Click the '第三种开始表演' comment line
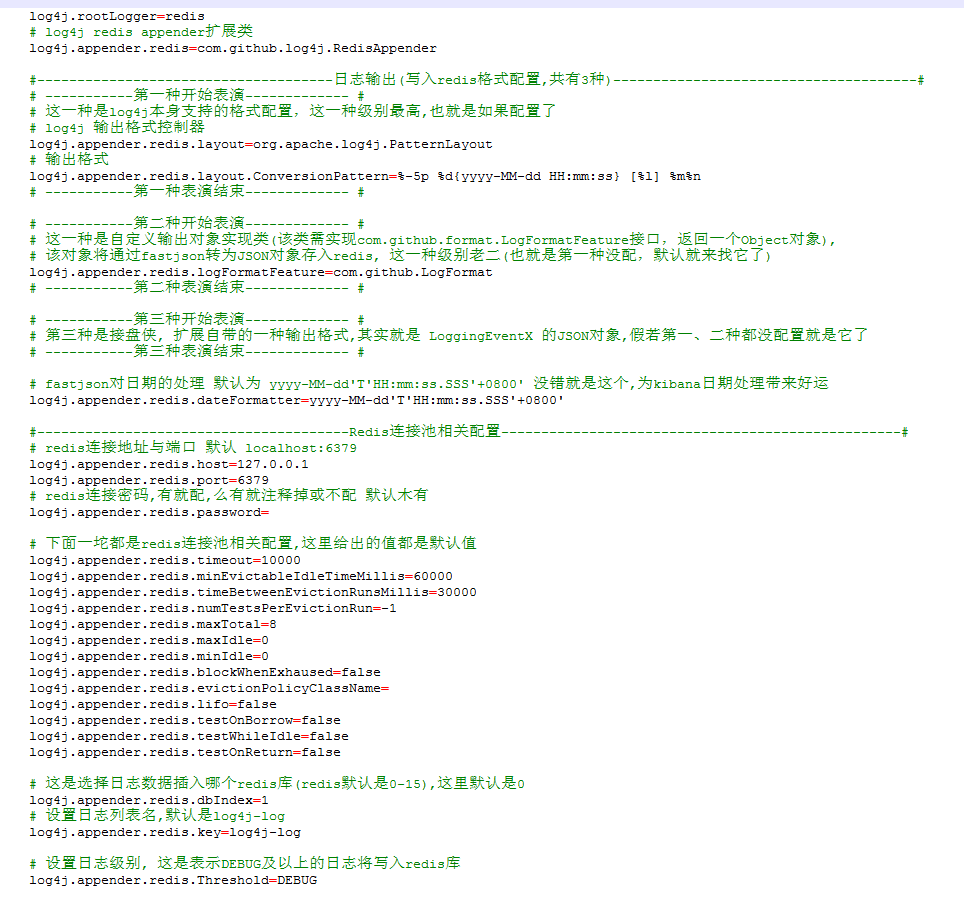The width and height of the screenshot is (964, 903). [197, 319]
